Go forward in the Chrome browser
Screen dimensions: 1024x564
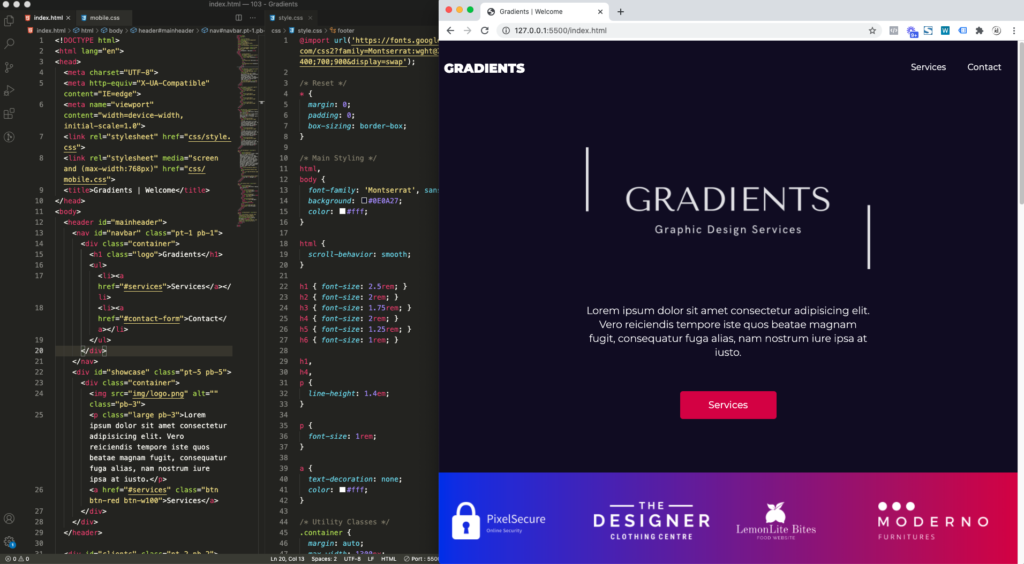click(x=468, y=31)
